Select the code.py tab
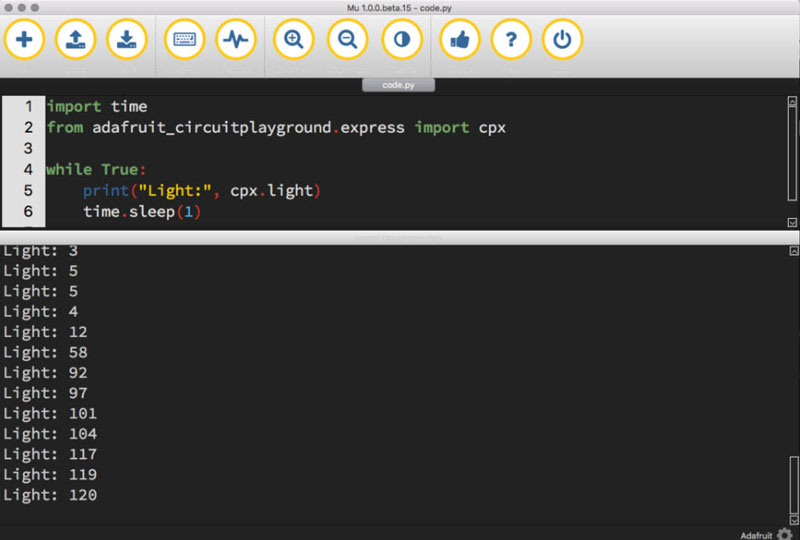 click(399, 86)
